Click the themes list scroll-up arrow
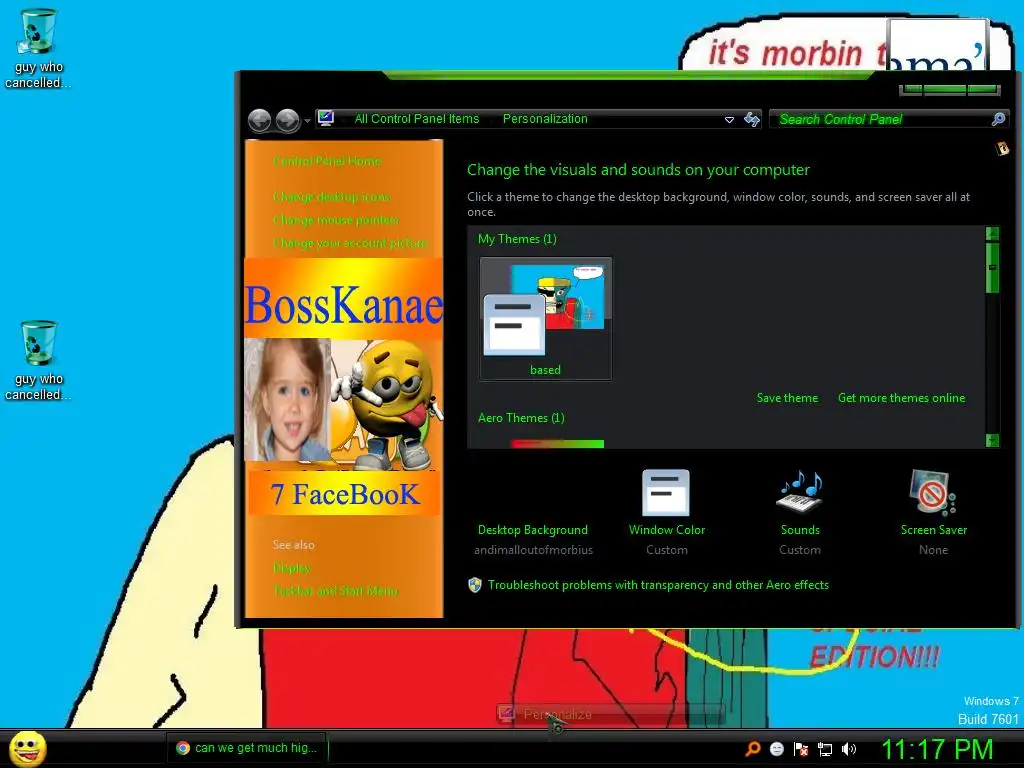 point(993,234)
